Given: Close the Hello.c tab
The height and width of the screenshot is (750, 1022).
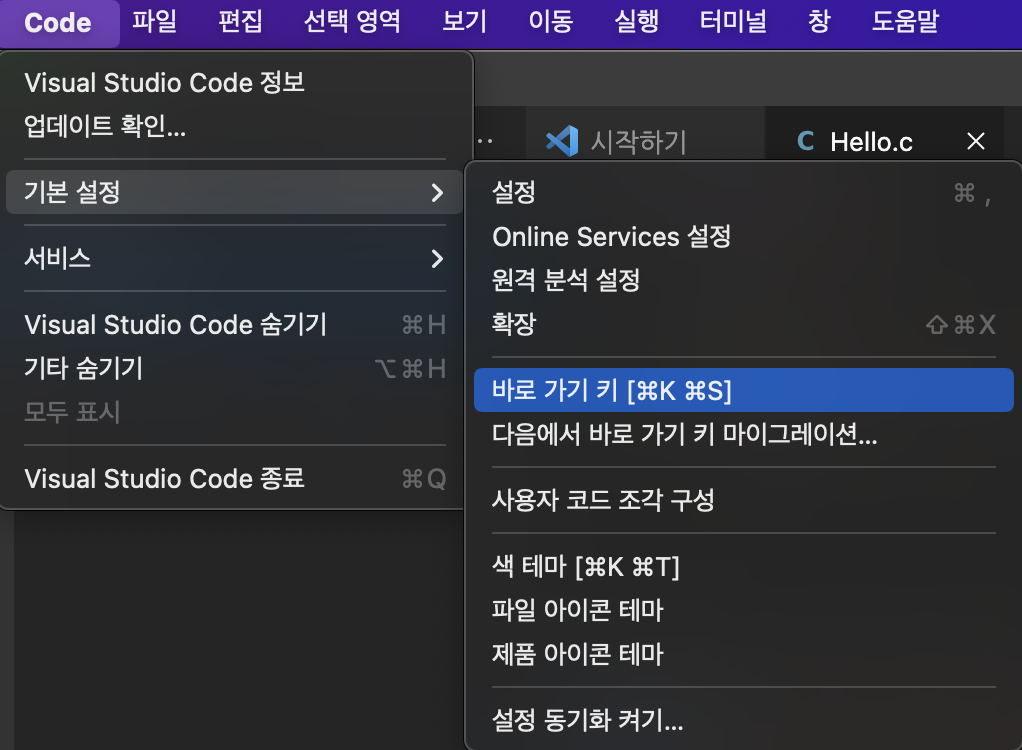Looking at the screenshot, I should pyautogui.click(x=976, y=141).
